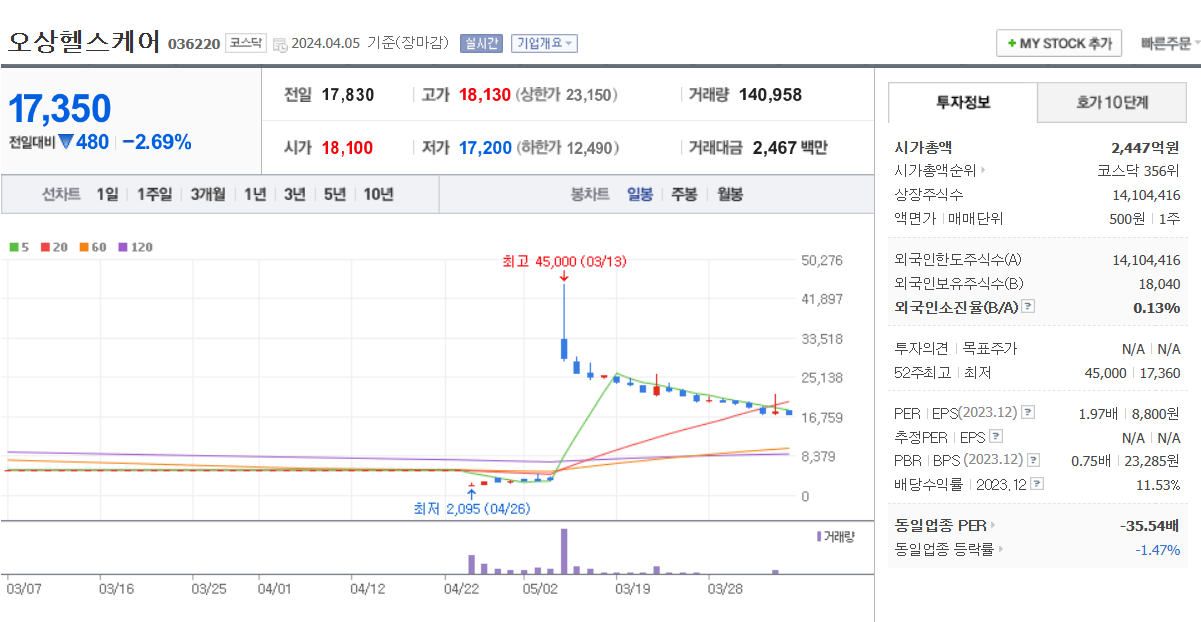Click help icon next to 외국인소진율(B/A)
This screenshot has height=622, width=1201.
point(1028,307)
